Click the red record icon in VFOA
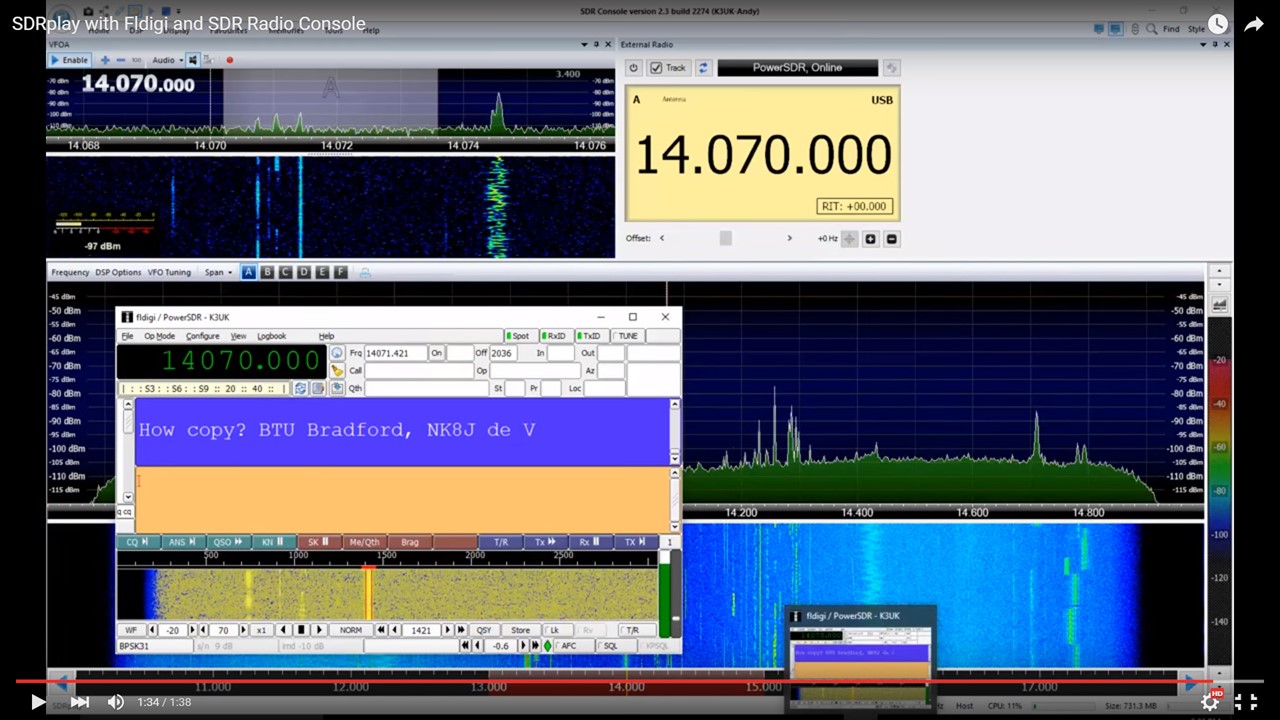The height and width of the screenshot is (720, 1280). click(229, 60)
